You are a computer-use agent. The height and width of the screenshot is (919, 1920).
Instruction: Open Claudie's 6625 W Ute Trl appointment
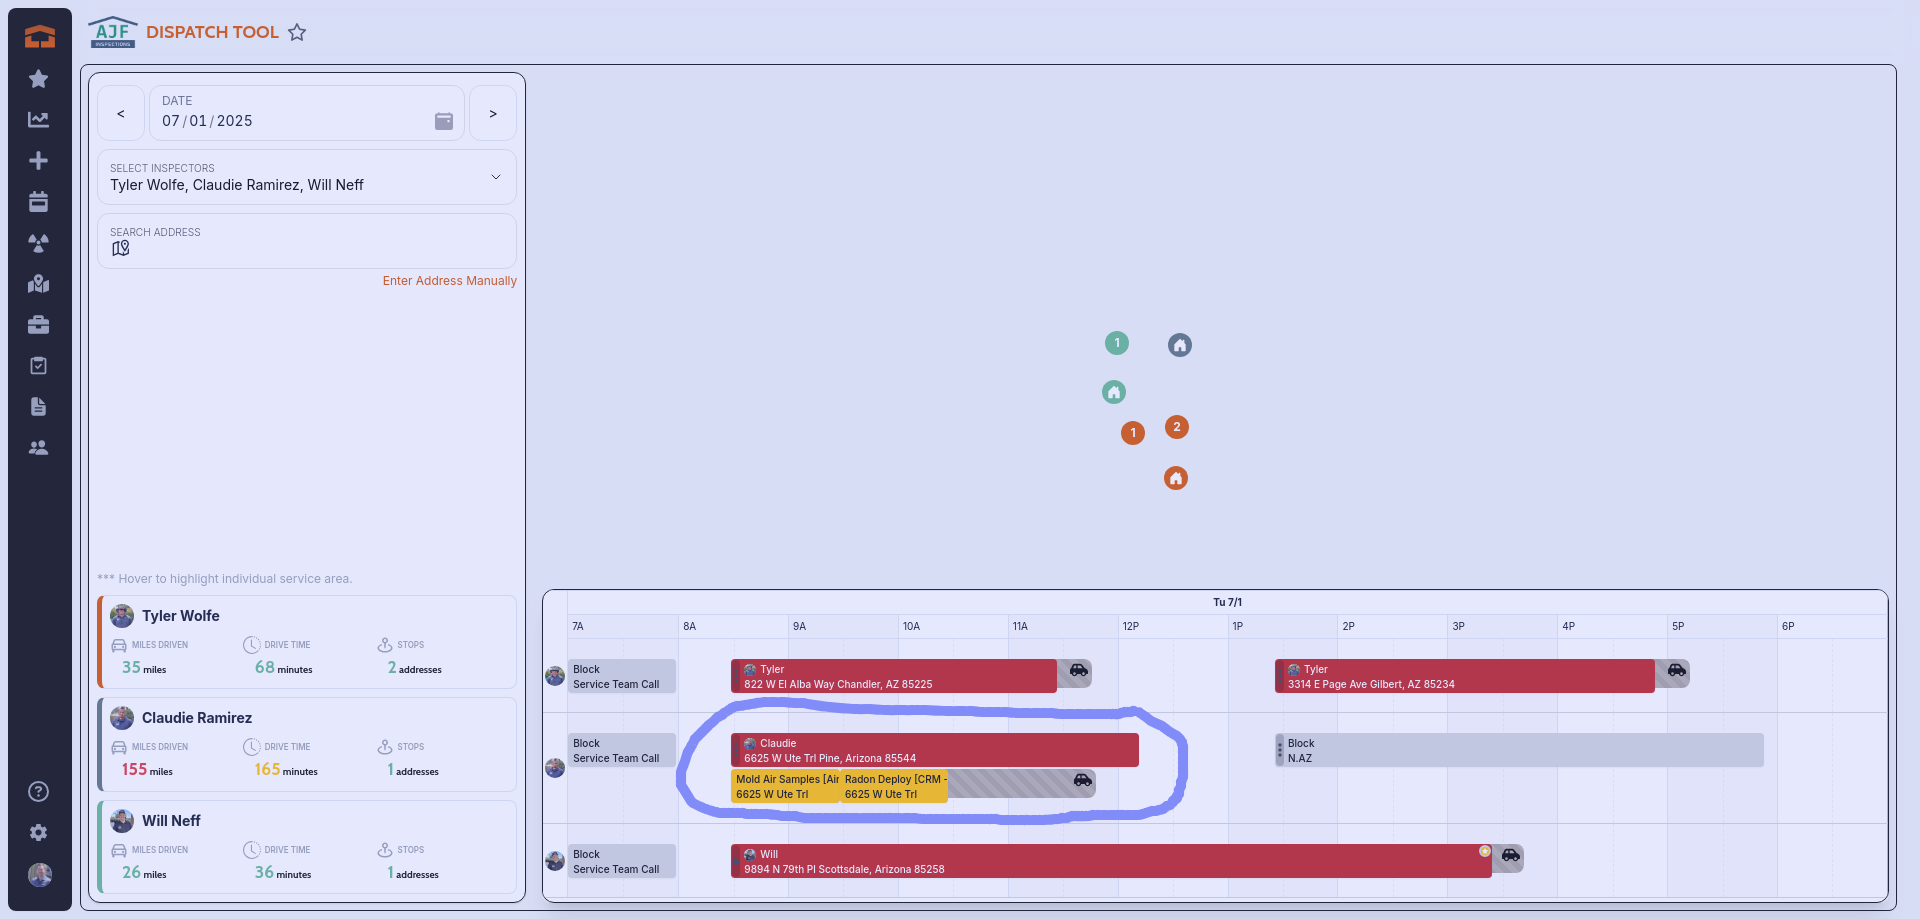point(934,750)
